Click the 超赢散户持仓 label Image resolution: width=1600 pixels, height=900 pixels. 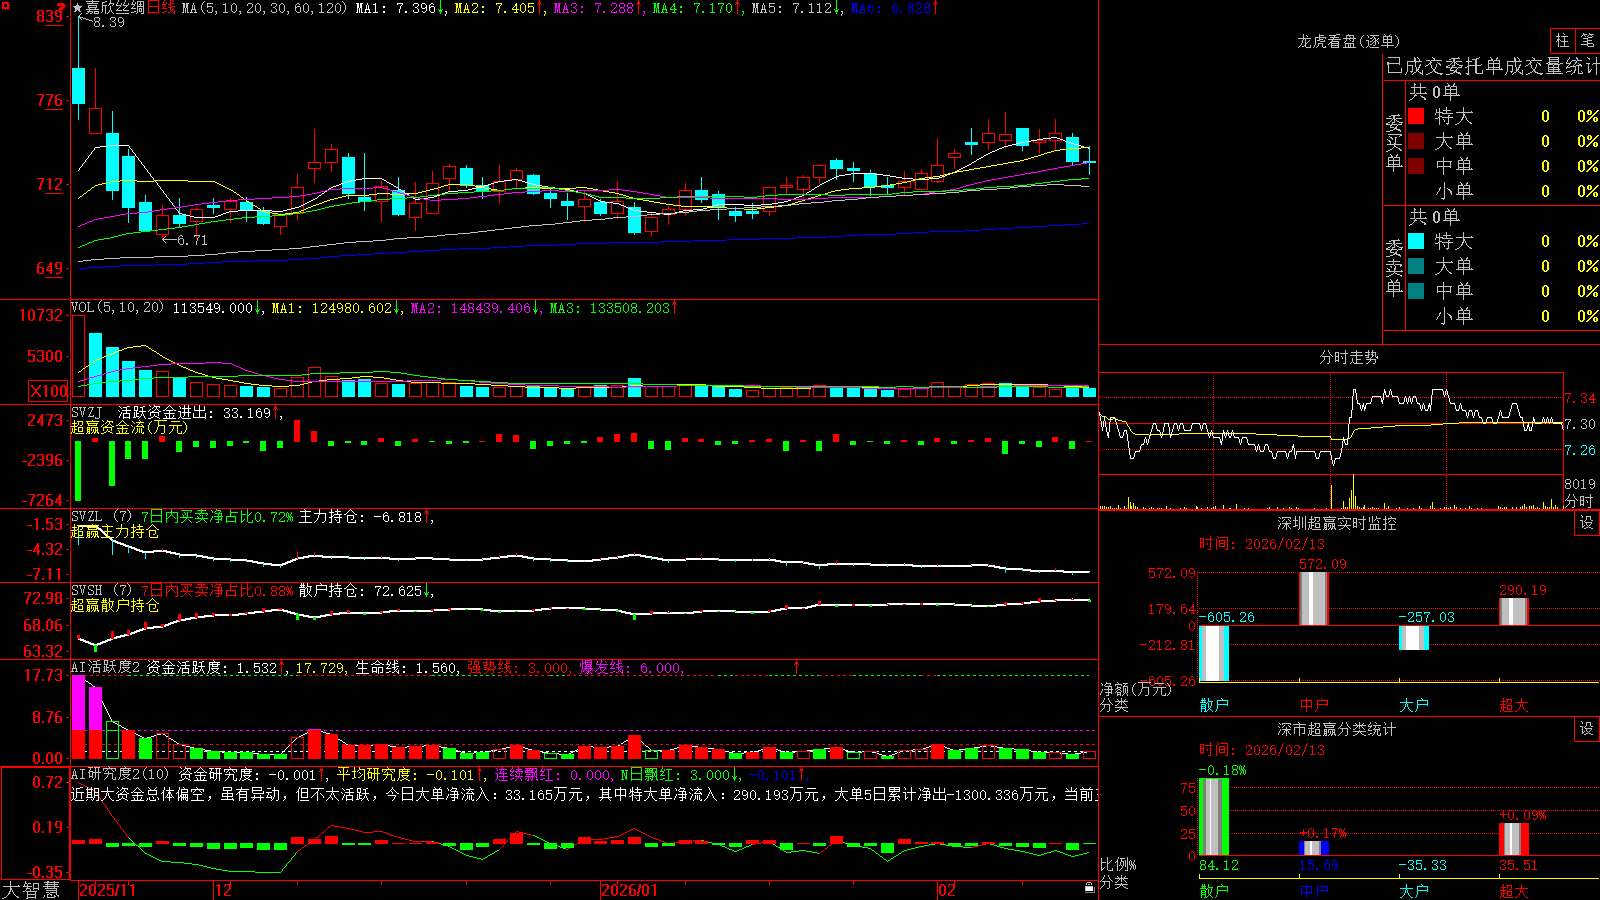[115, 606]
